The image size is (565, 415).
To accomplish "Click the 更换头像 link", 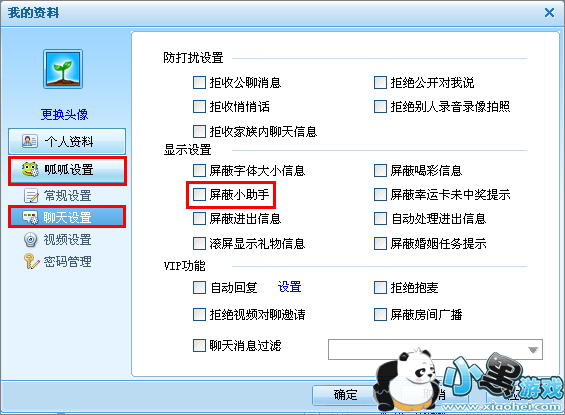I will point(64,115).
